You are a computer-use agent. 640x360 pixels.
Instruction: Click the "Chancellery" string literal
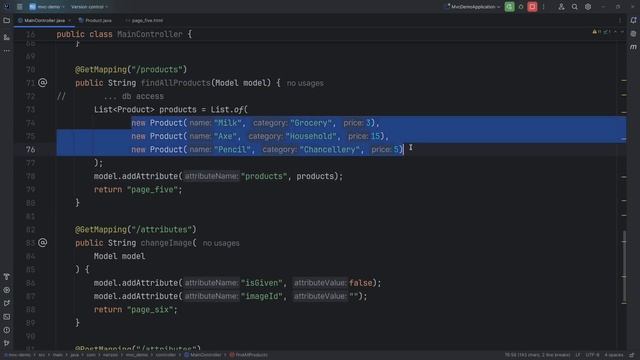[329, 150]
